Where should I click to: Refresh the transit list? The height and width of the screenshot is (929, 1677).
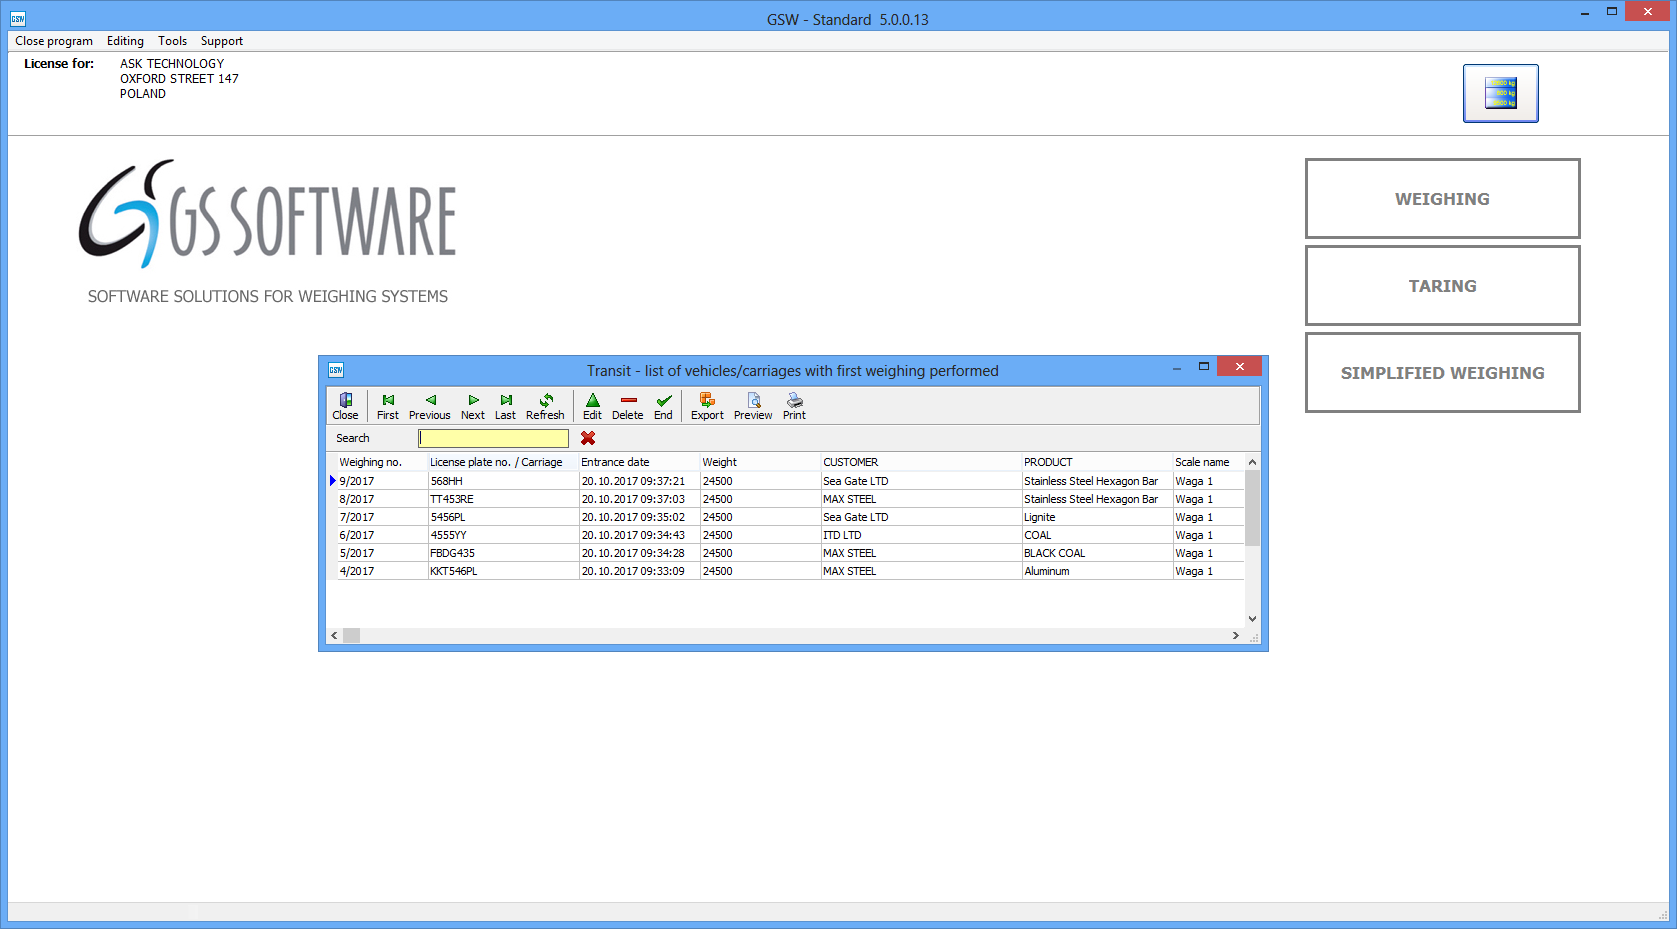[x=545, y=406]
